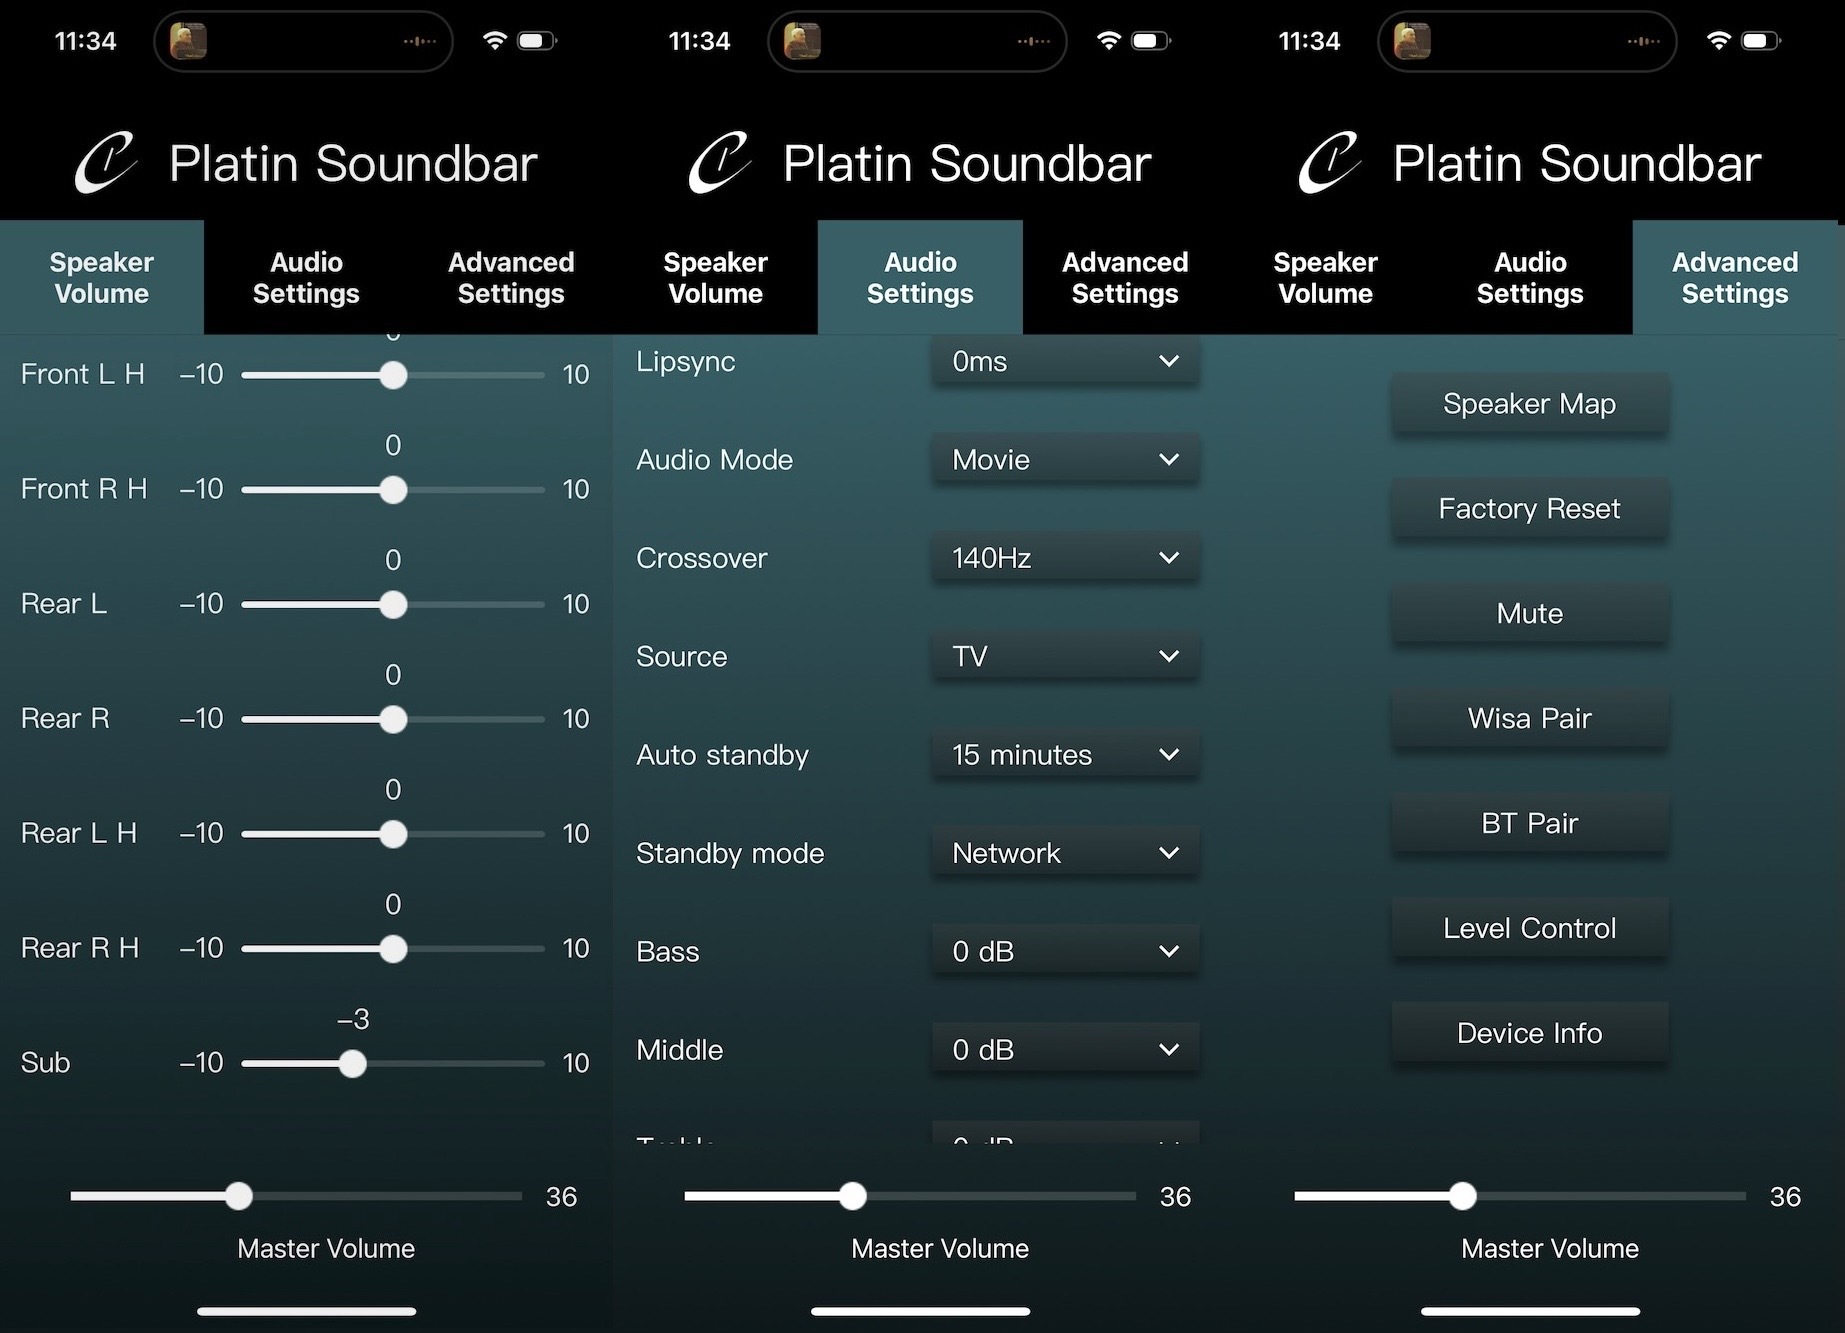Screen dimensions: 1845x1333
Task: Select Speaker Volume tab in middle screen
Action: tap(716, 277)
